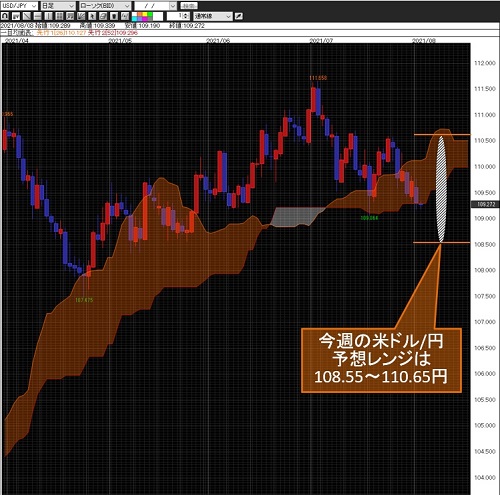Viewport: 500px width, 495px height.
Task: Click the current price label 109.272
Action: click(485, 204)
